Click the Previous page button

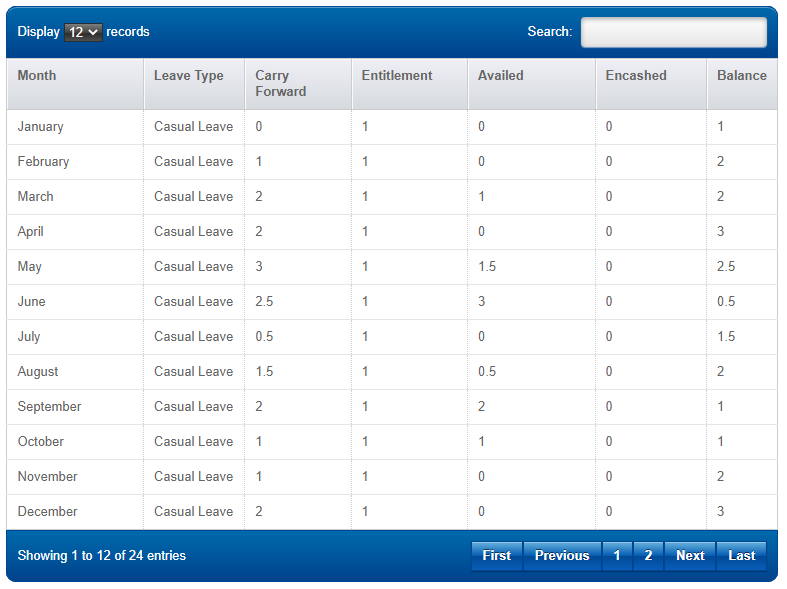[x=562, y=555]
